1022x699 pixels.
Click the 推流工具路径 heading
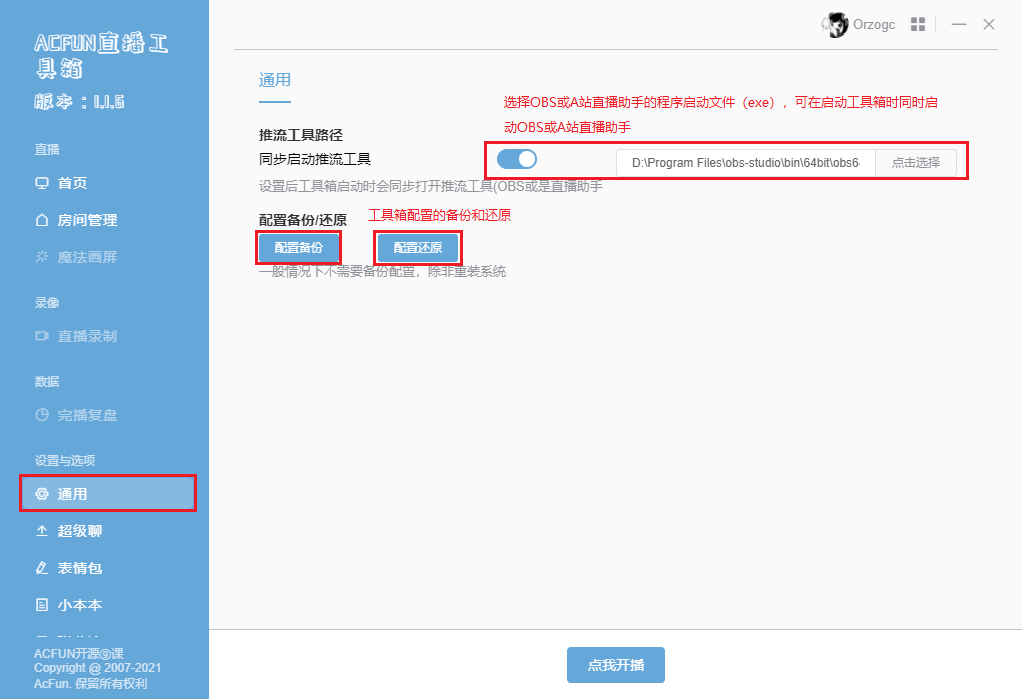point(300,135)
